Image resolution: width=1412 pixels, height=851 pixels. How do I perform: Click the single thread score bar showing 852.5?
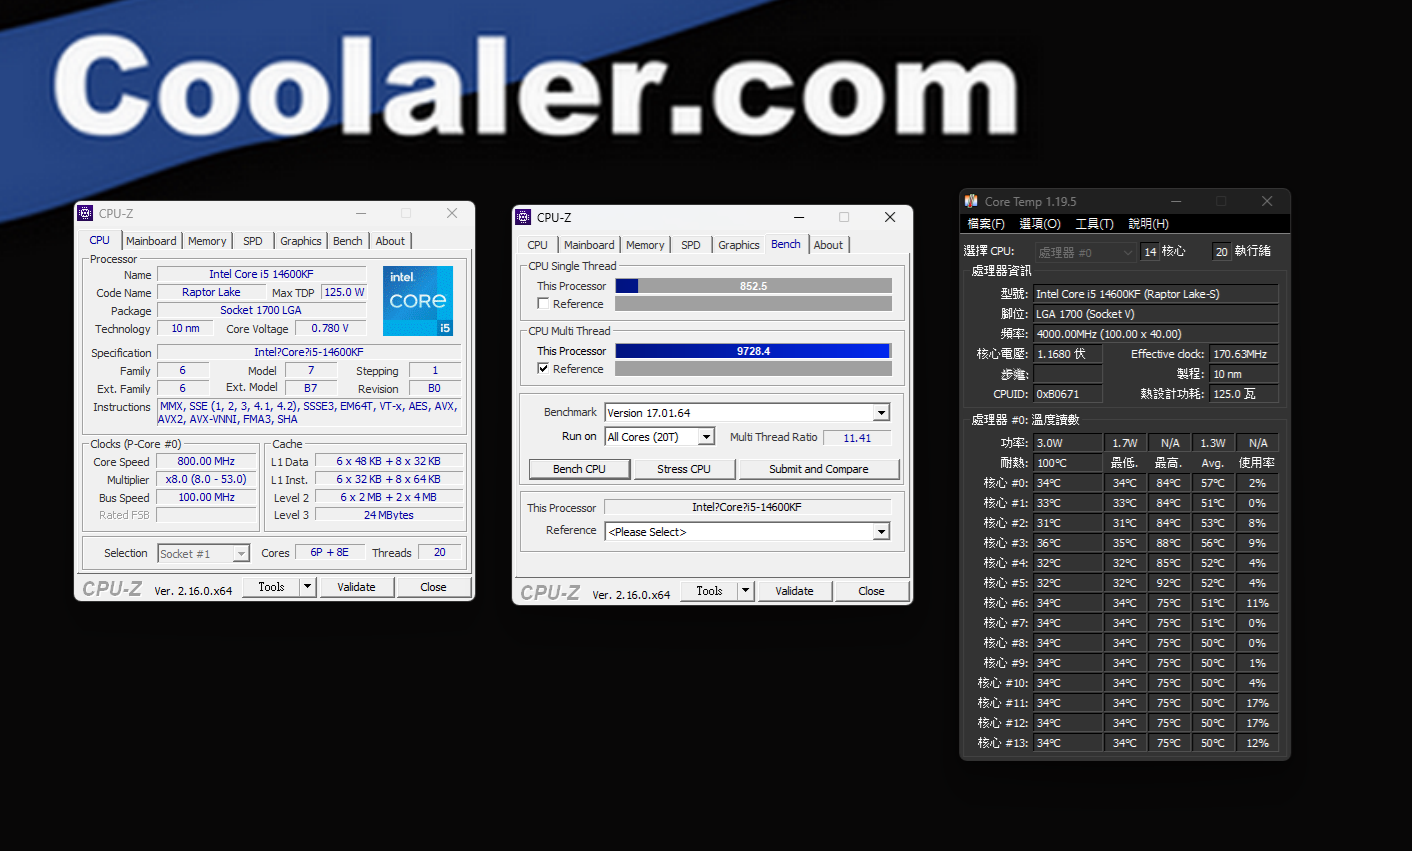[x=753, y=286]
